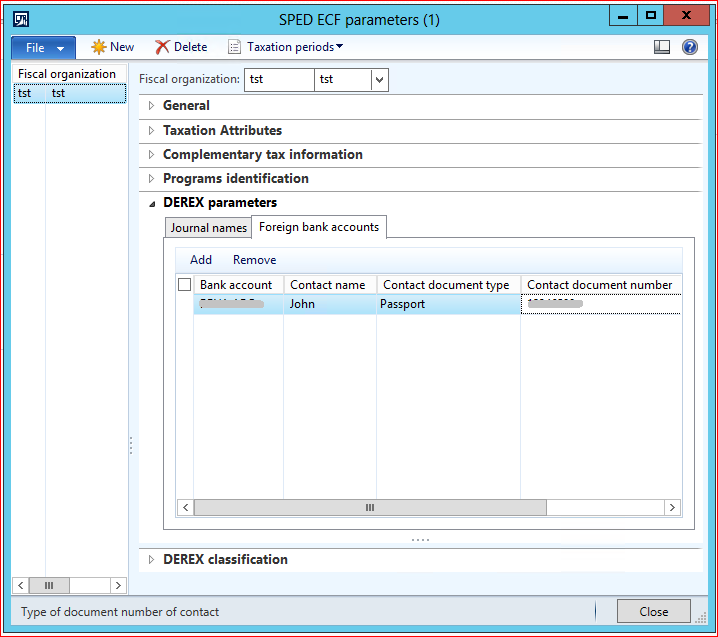The height and width of the screenshot is (637, 718).
Task: Click the New toolbar button label
Action: pos(122,47)
